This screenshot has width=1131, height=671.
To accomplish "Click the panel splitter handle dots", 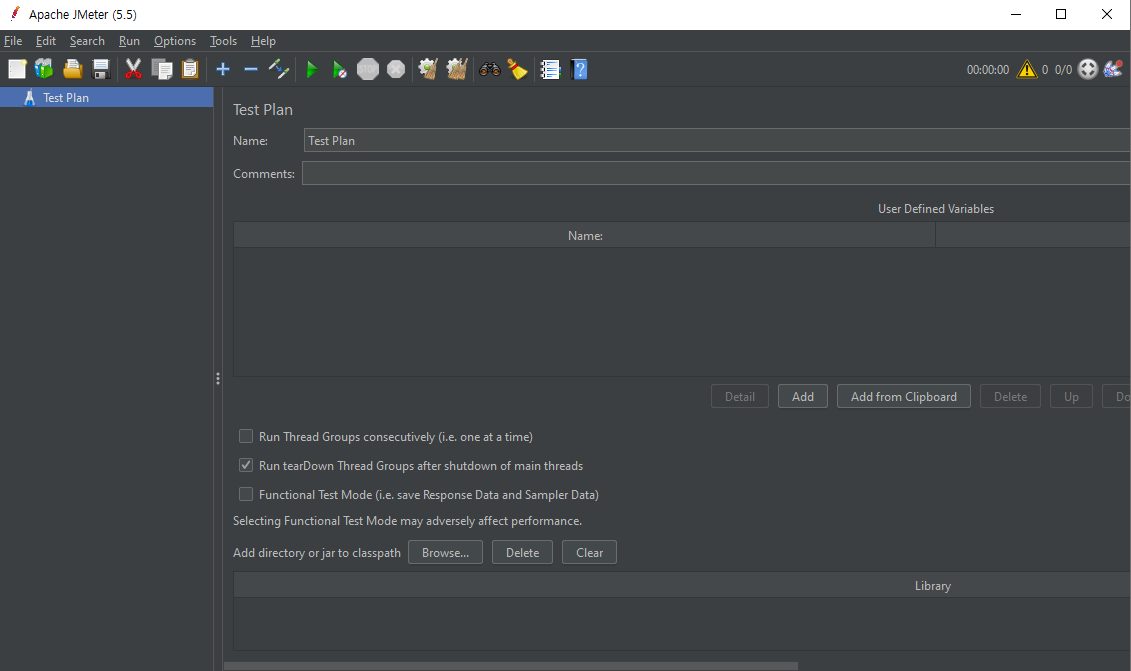I will point(218,379).
